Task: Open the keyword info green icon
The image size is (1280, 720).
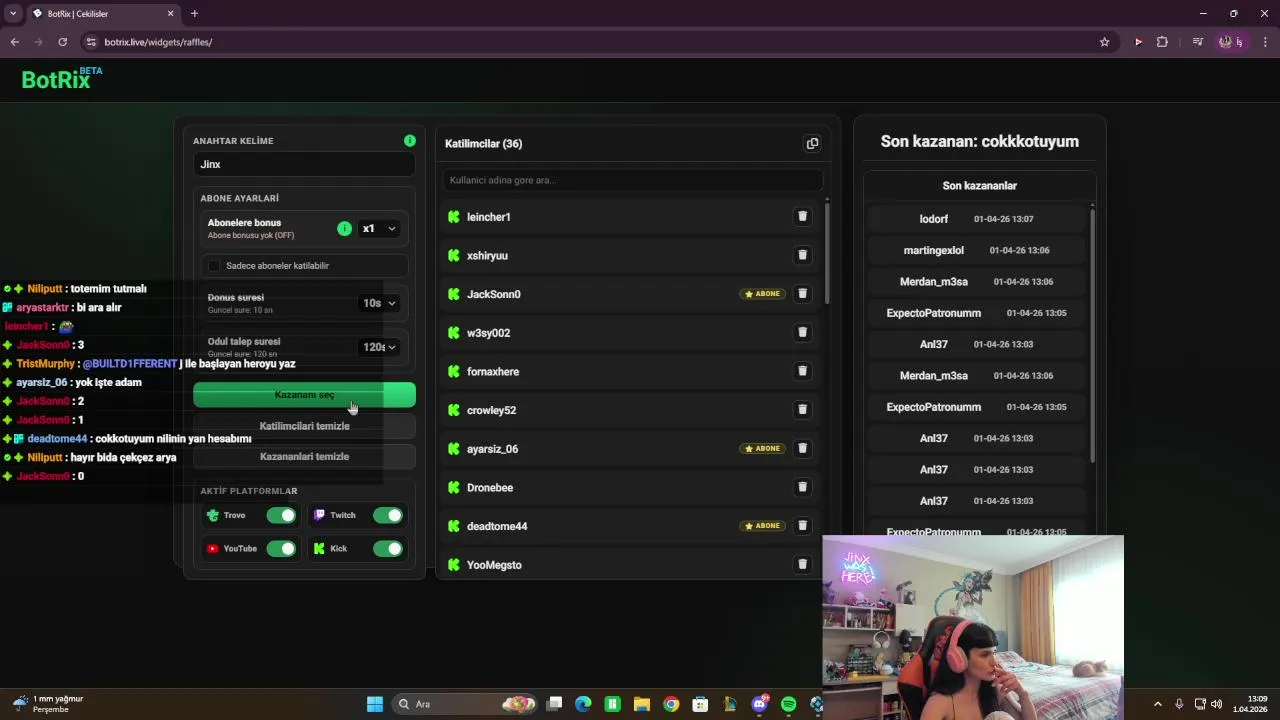Action: point(410,141)
